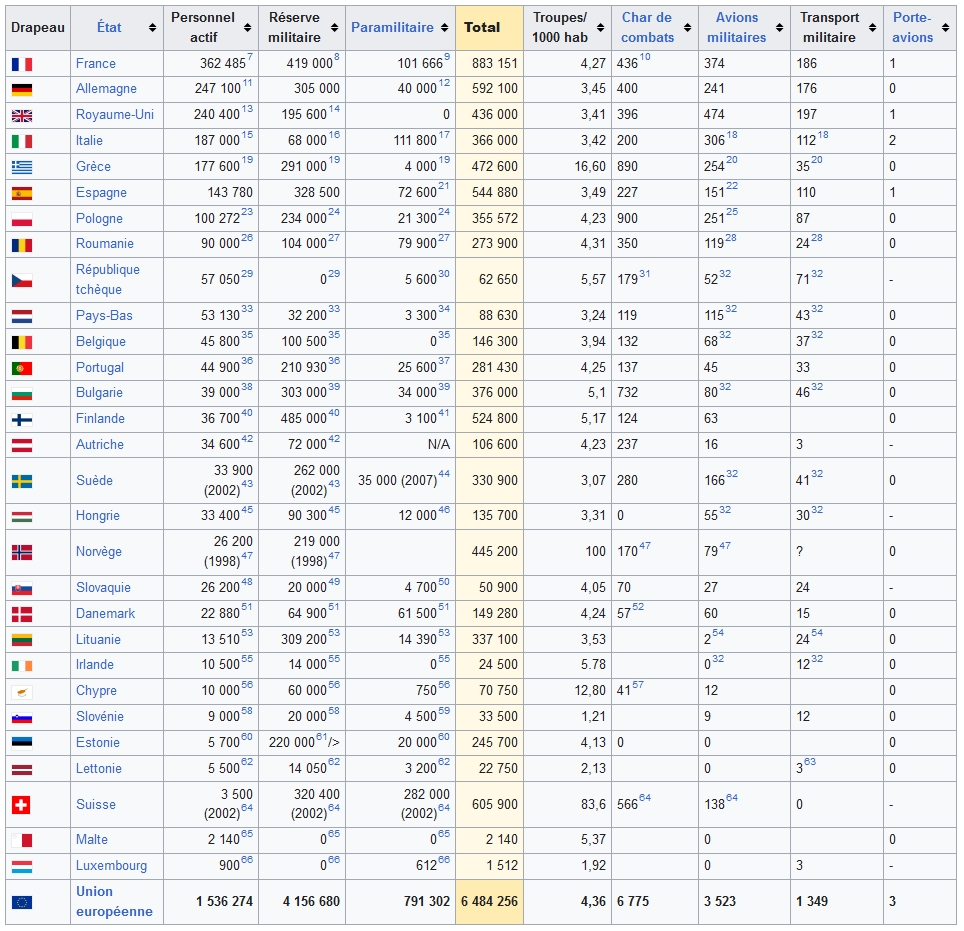Click the Chypre flag icon

[x=22, y=691]
